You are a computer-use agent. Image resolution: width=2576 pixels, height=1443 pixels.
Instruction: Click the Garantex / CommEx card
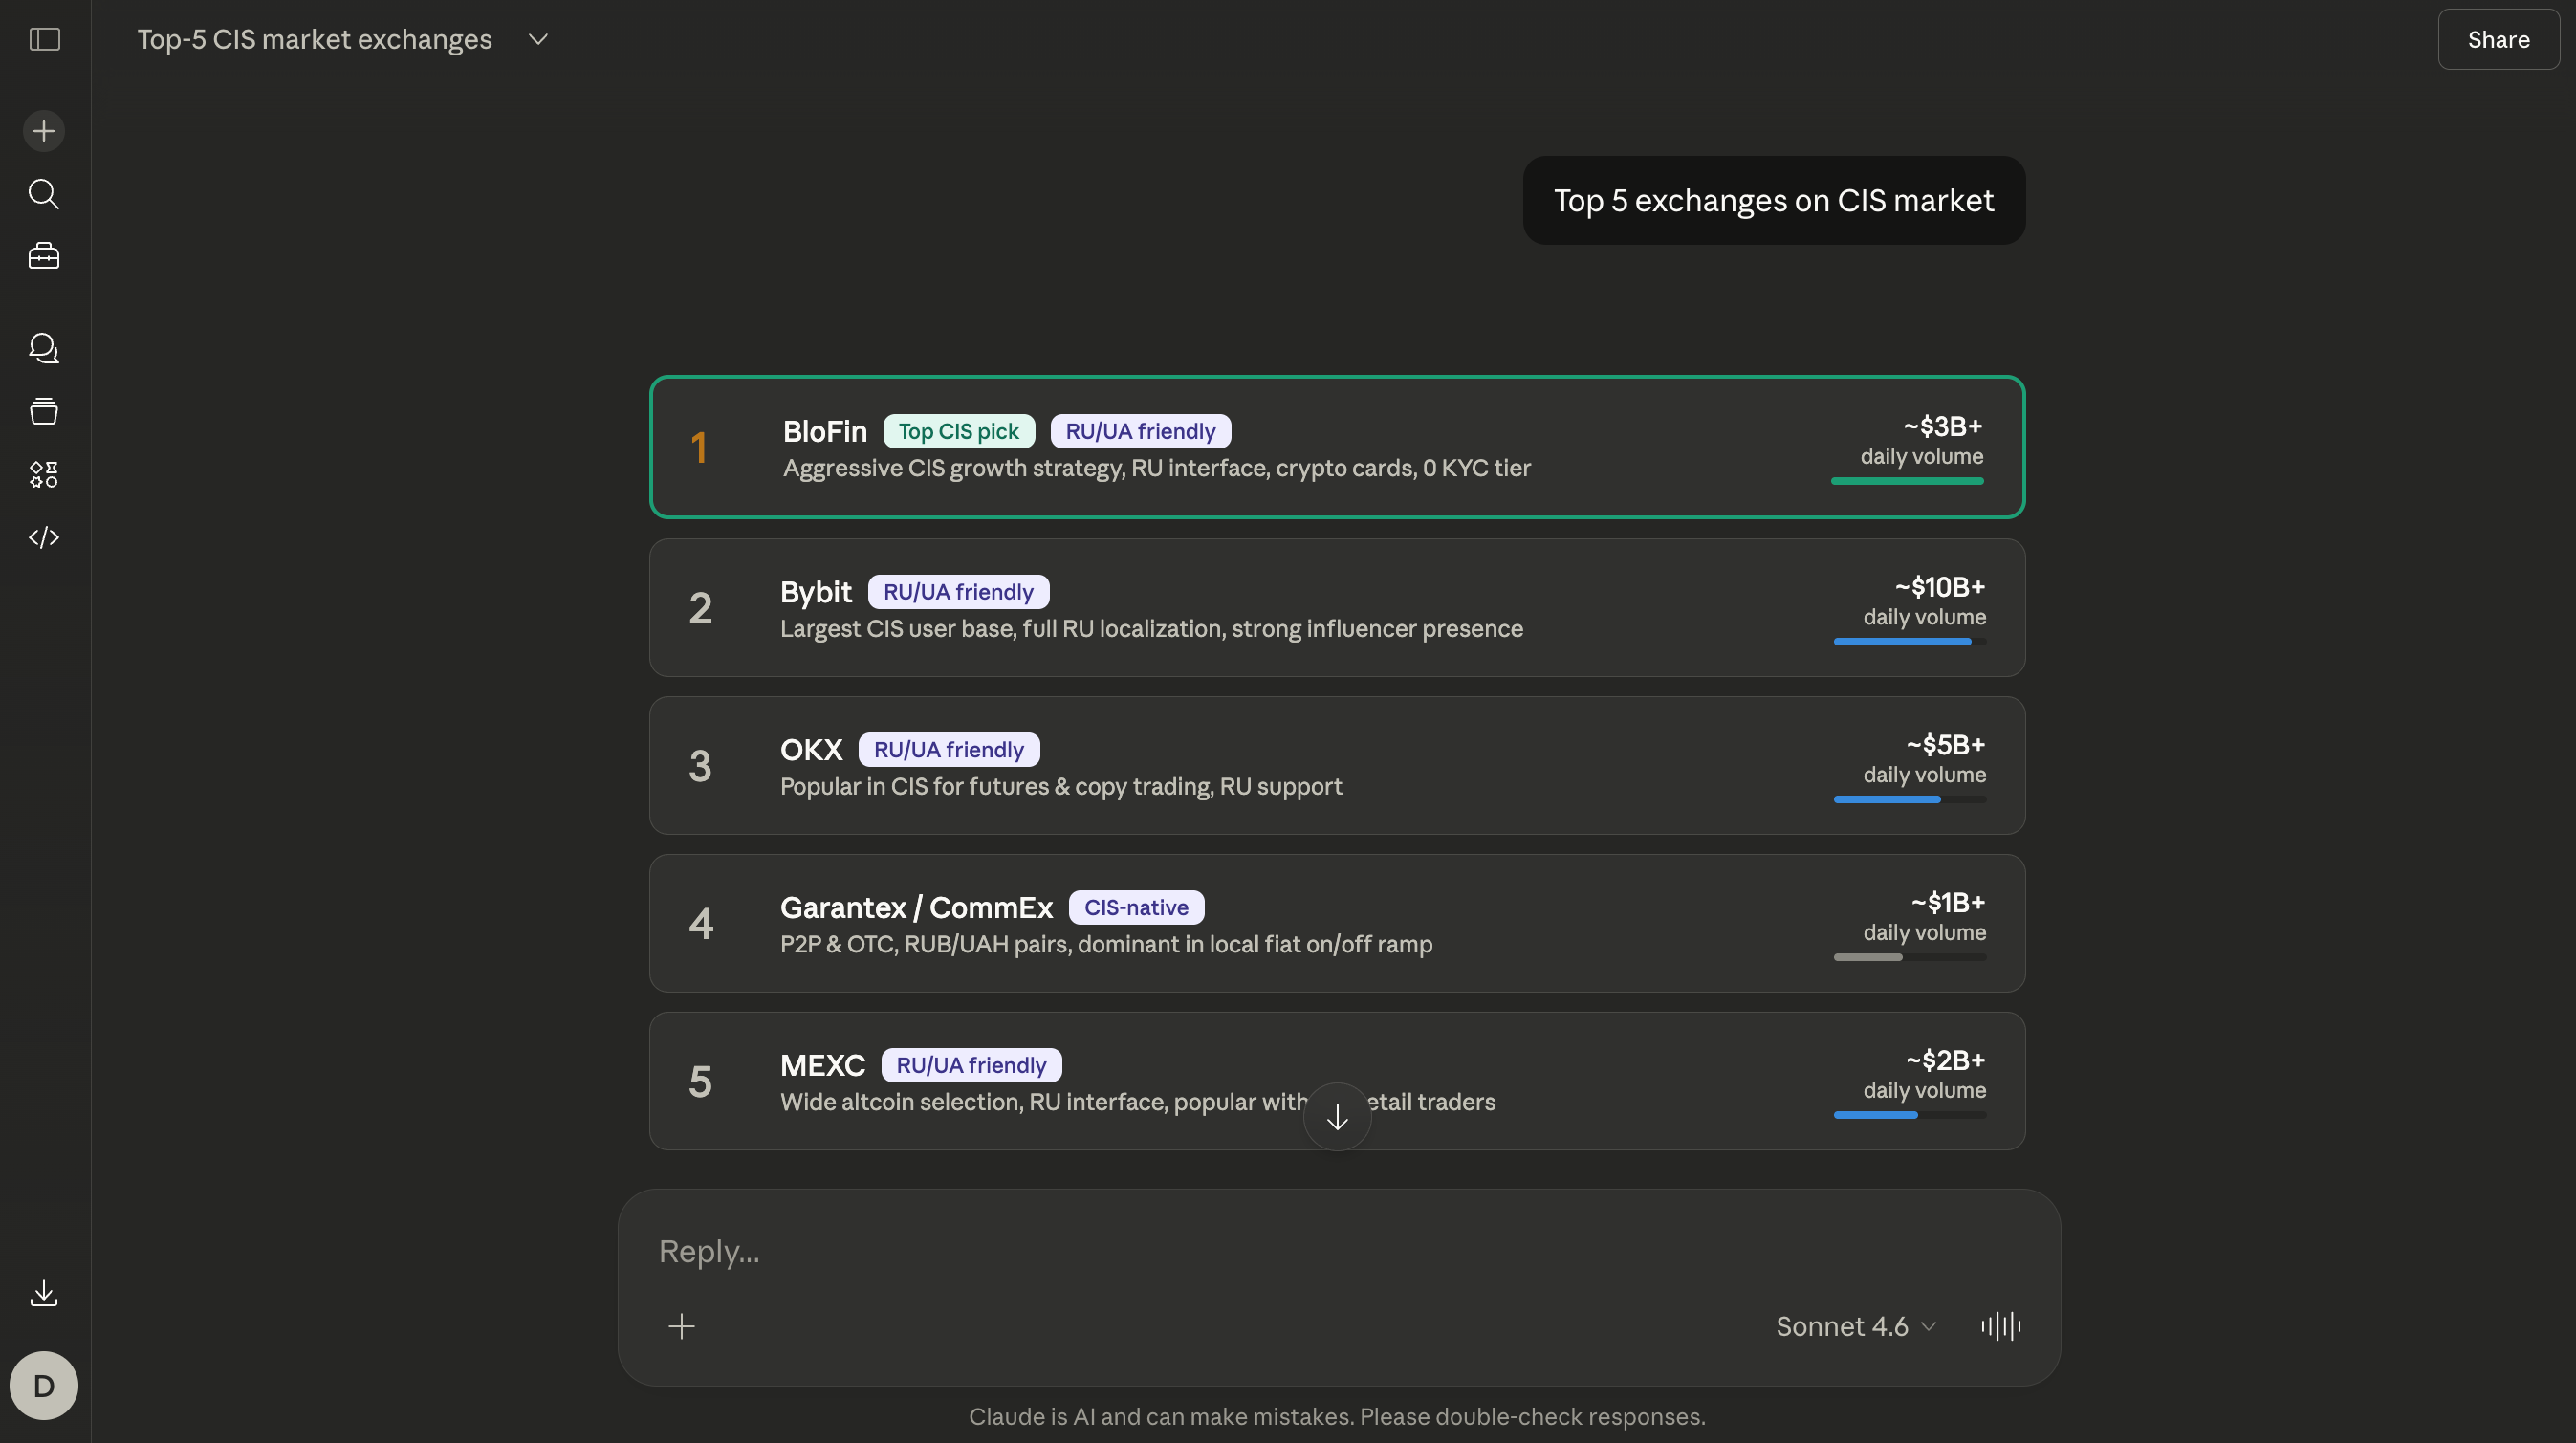(x=1337, y=923)
